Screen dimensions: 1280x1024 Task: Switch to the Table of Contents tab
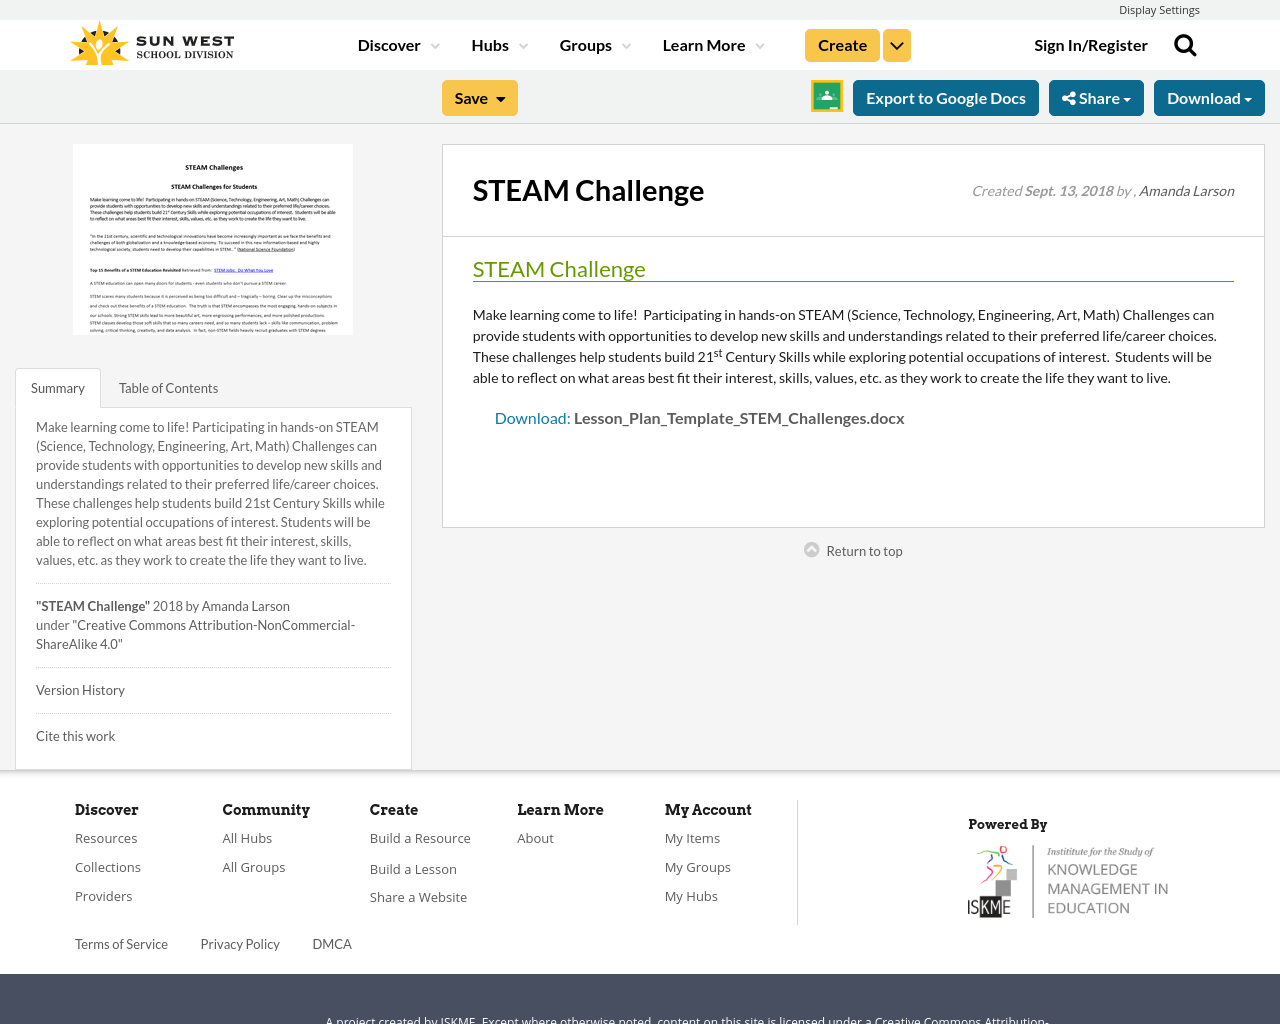[168, 387]
